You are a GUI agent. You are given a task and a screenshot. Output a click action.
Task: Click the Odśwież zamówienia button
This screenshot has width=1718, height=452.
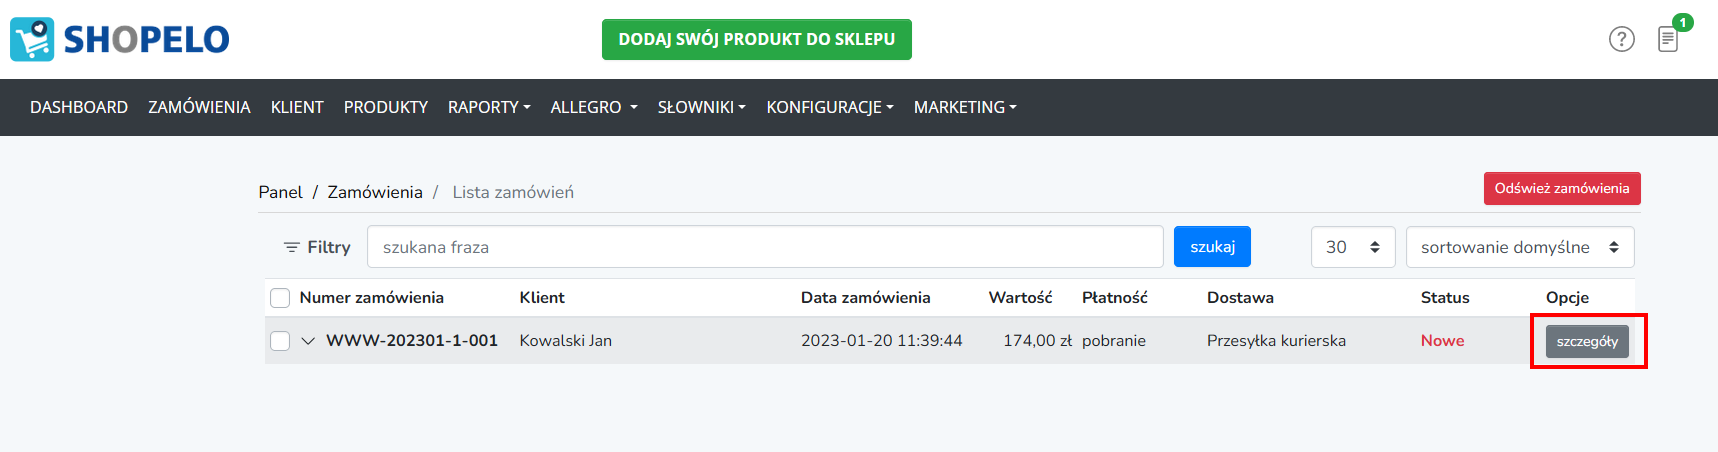(x=1562, y=188)
